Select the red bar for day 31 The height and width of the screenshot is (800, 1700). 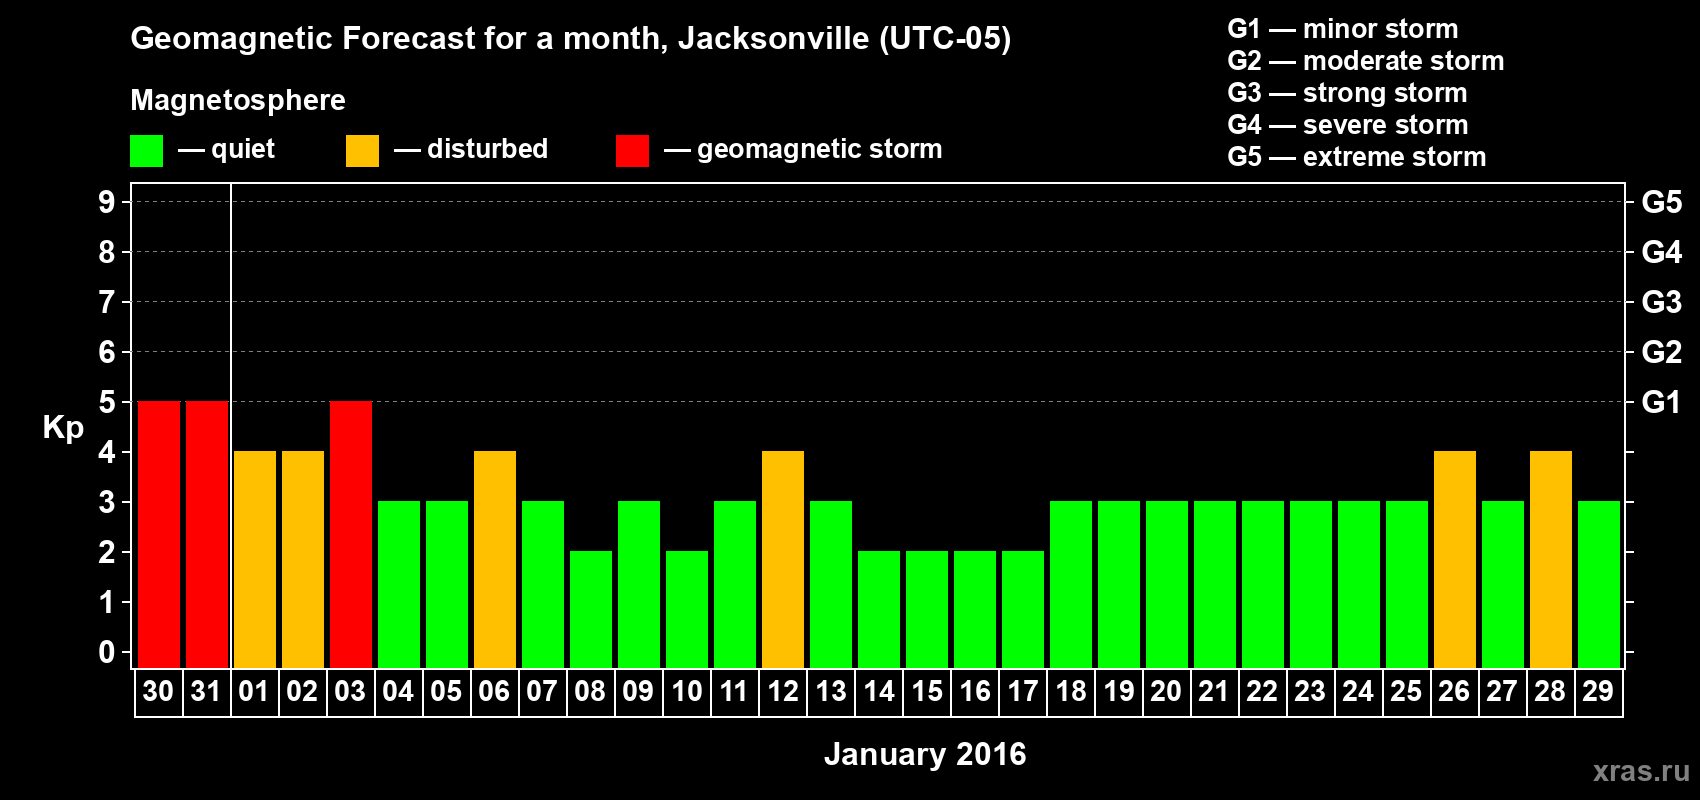207,535
